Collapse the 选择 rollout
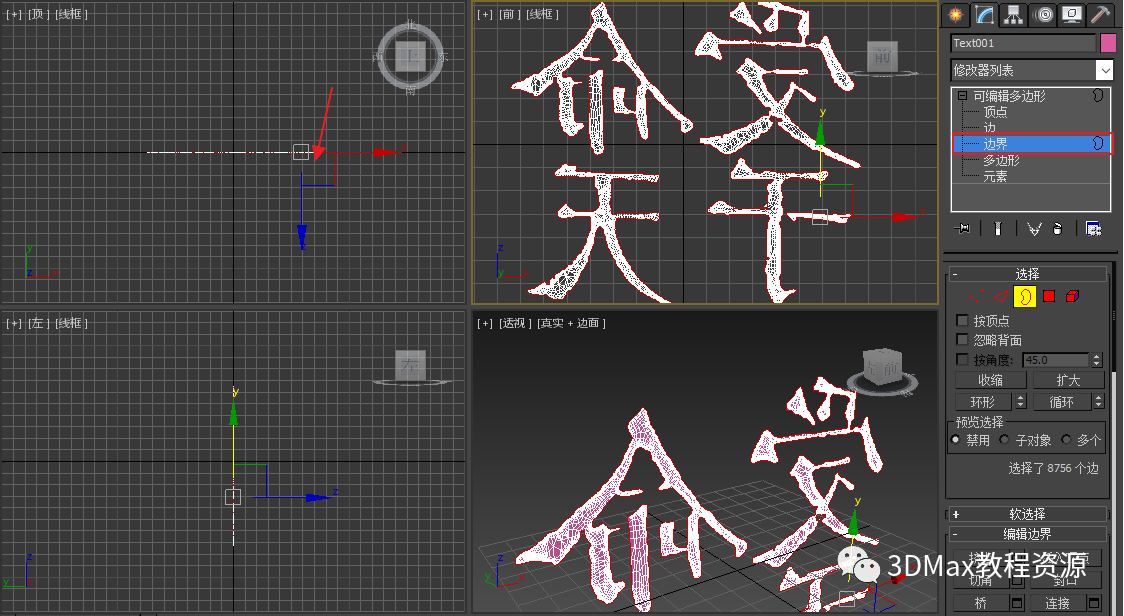Screen dimensions: 1124x616 pyautogui.click(x=1027, y=274)
